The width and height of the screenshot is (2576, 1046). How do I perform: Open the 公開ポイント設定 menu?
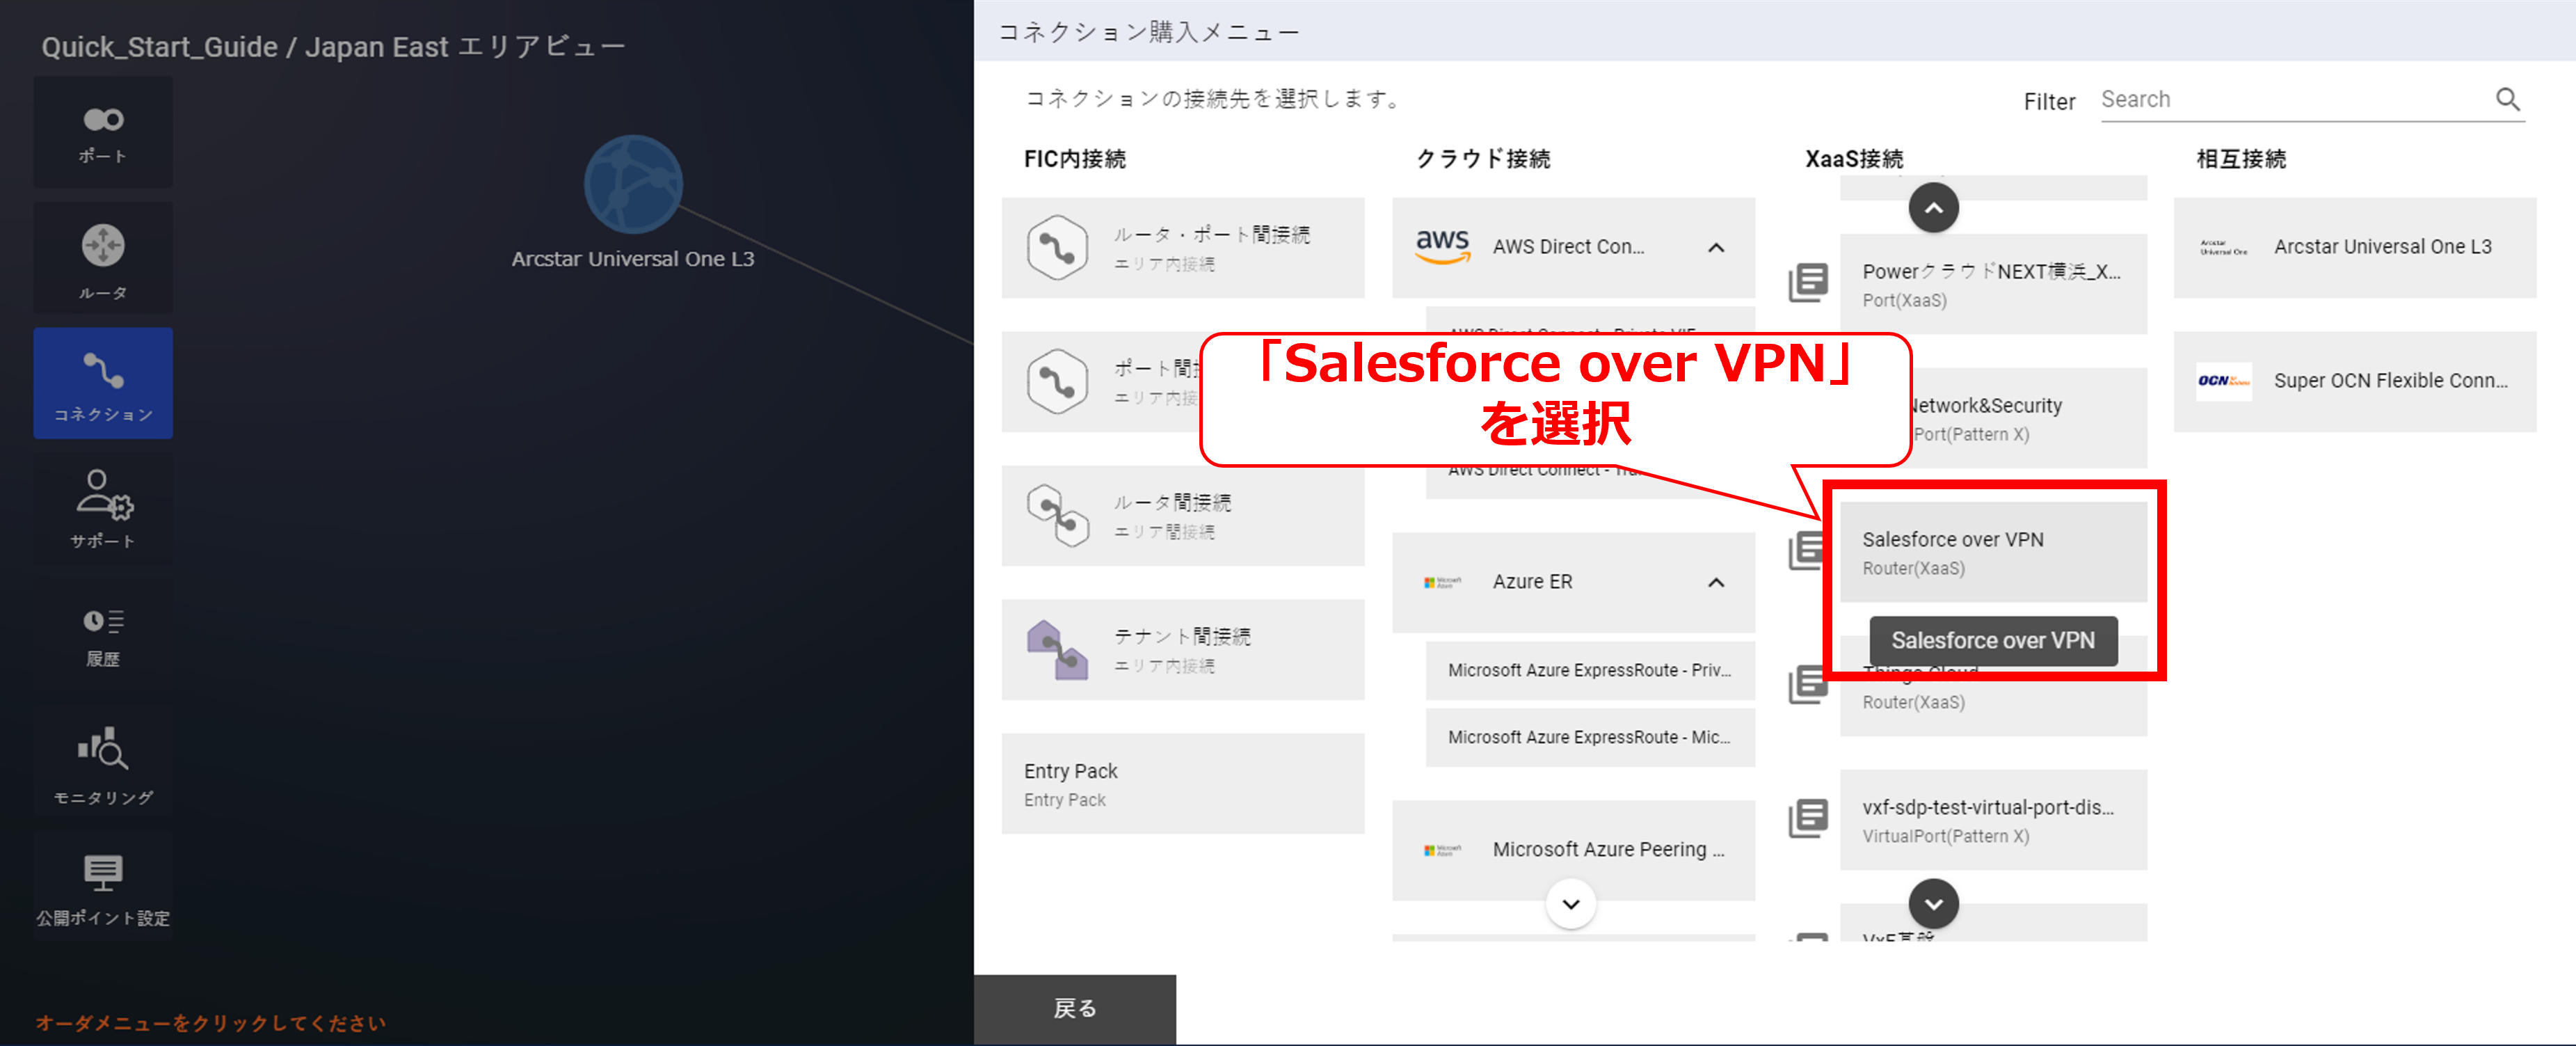(103, 886)
